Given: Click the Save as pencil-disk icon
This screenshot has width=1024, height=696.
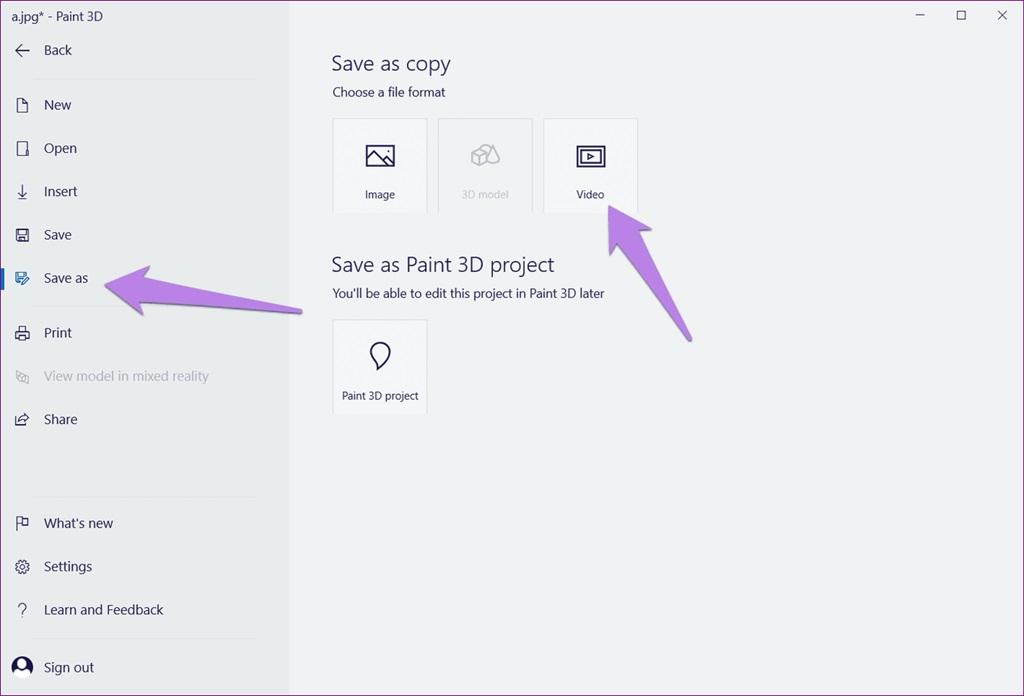Looking at the screenshot, I should point(22,278).
